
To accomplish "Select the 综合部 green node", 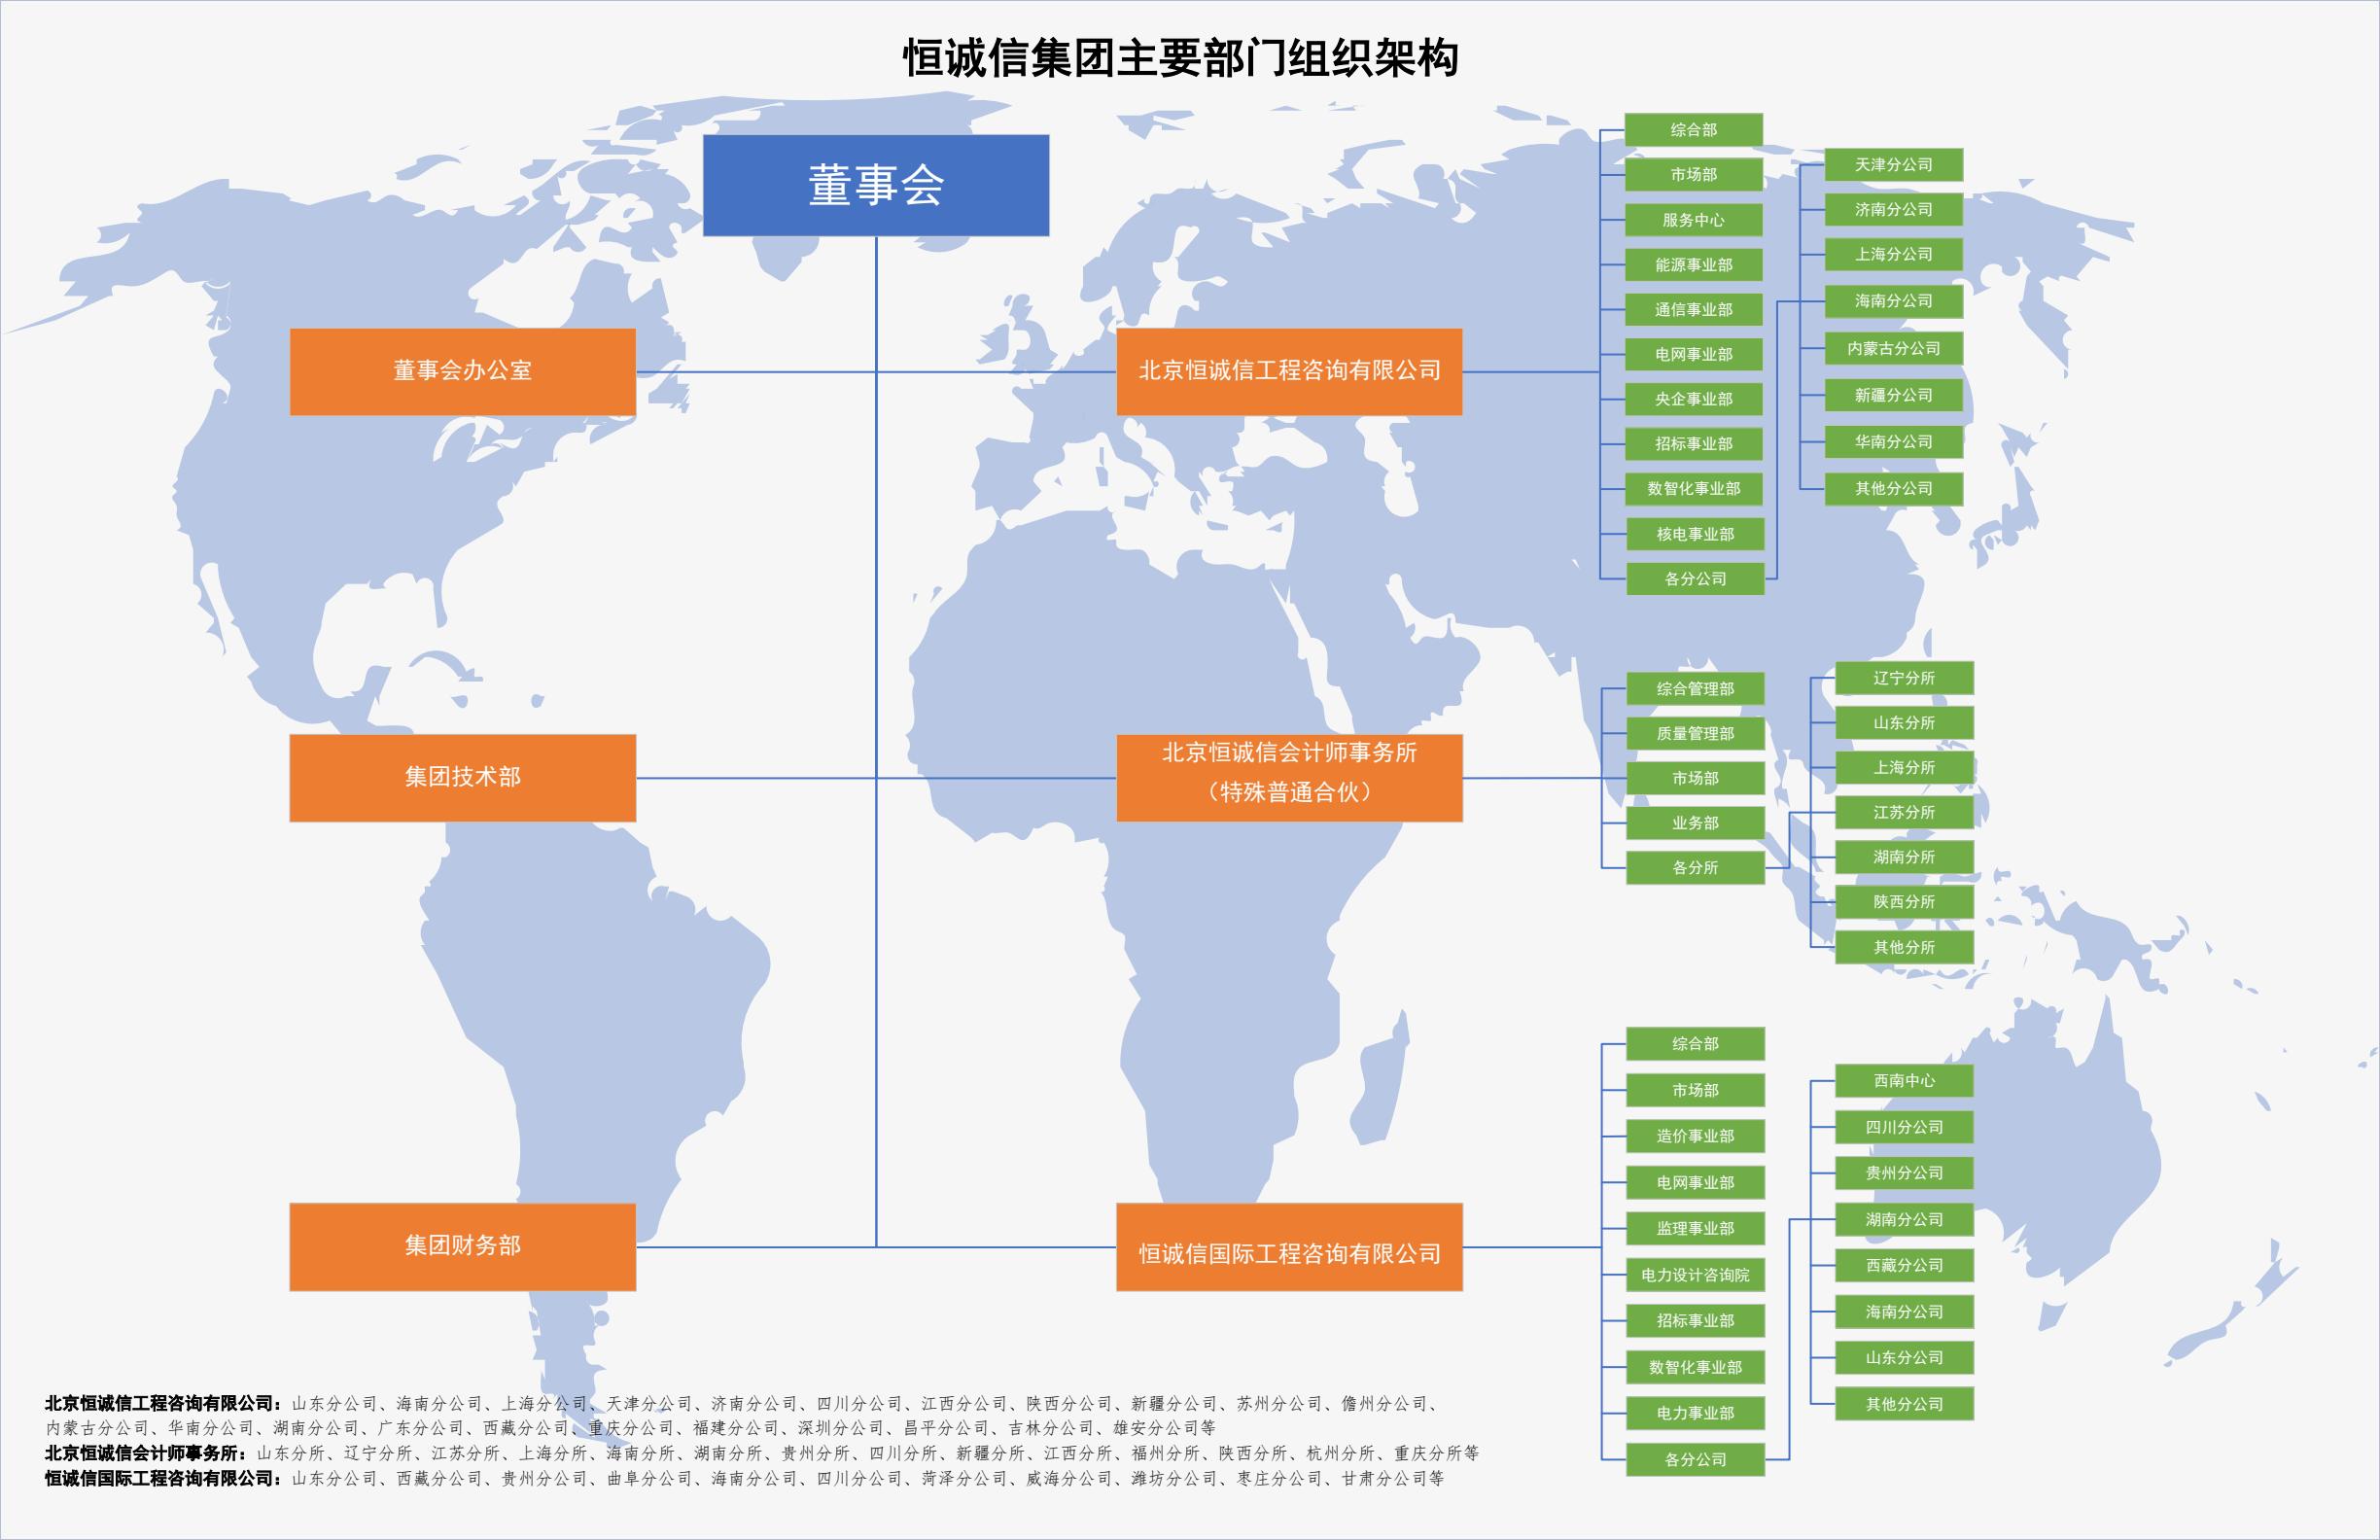I will click(x=1695, y=129).
